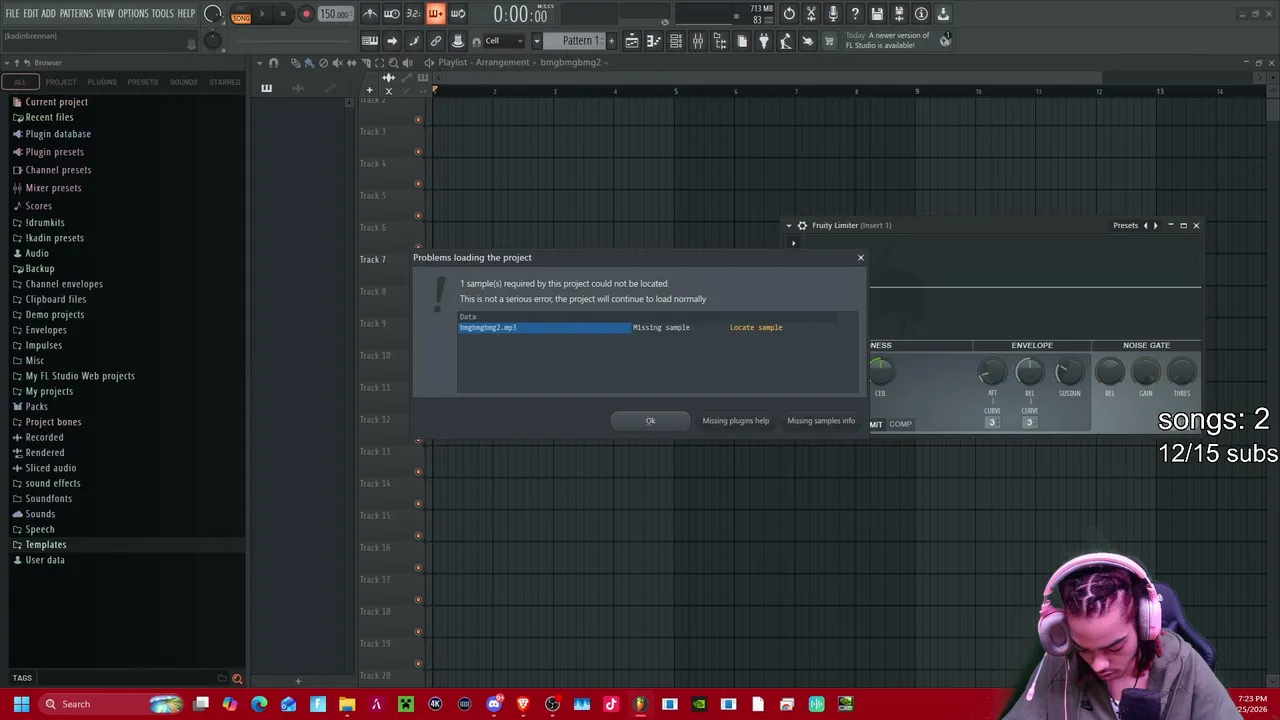Click the export download arrow icon
Viewport: 1280px width, 720px height.
click(x=943, y=14)
